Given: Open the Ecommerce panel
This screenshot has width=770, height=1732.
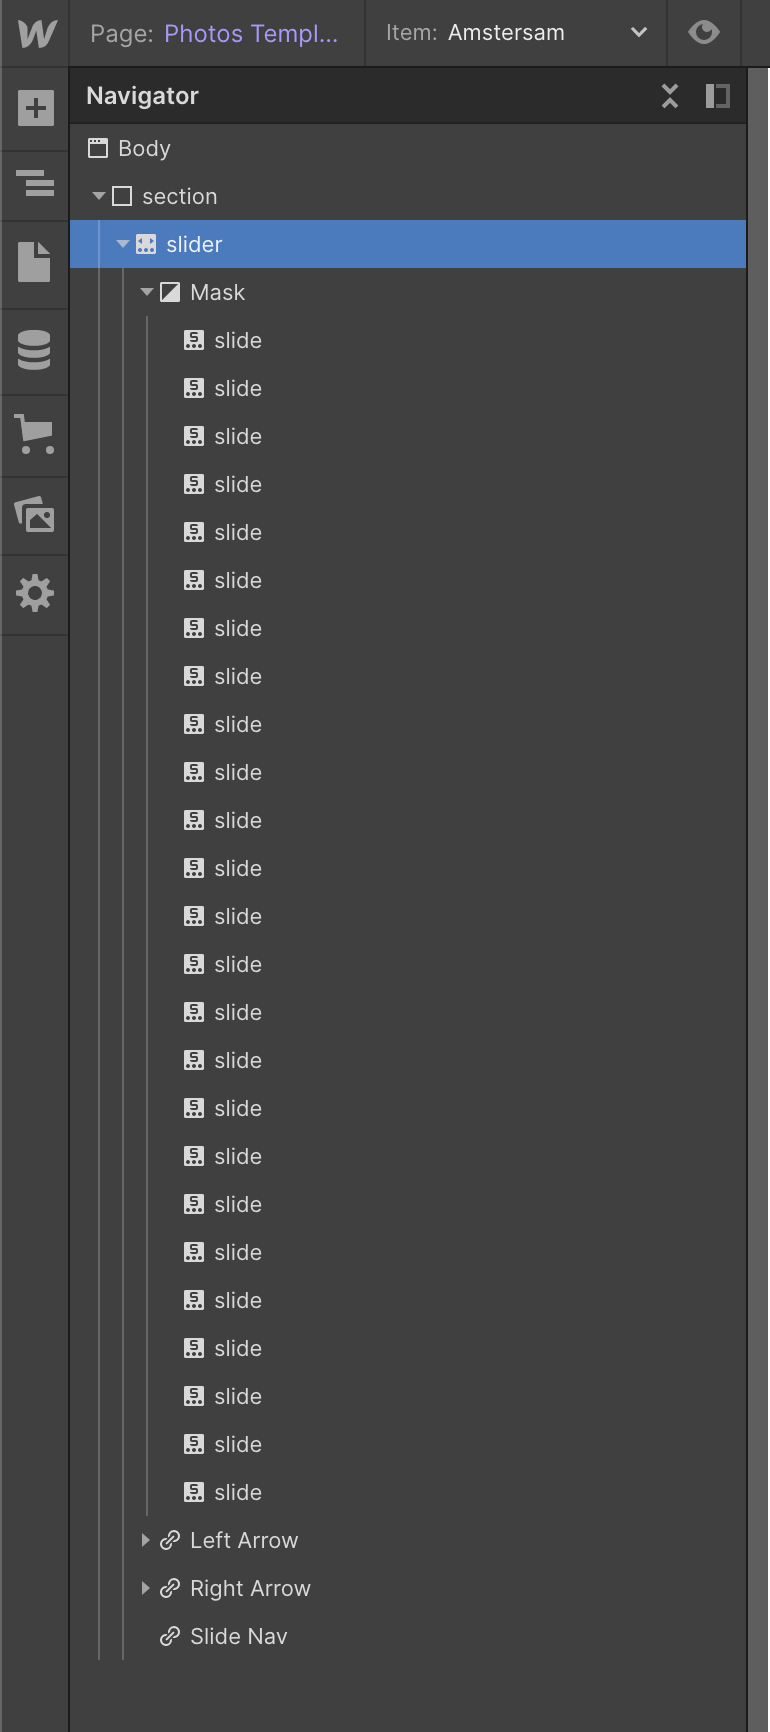Looking at the screenshot, I should click(35, 434).
